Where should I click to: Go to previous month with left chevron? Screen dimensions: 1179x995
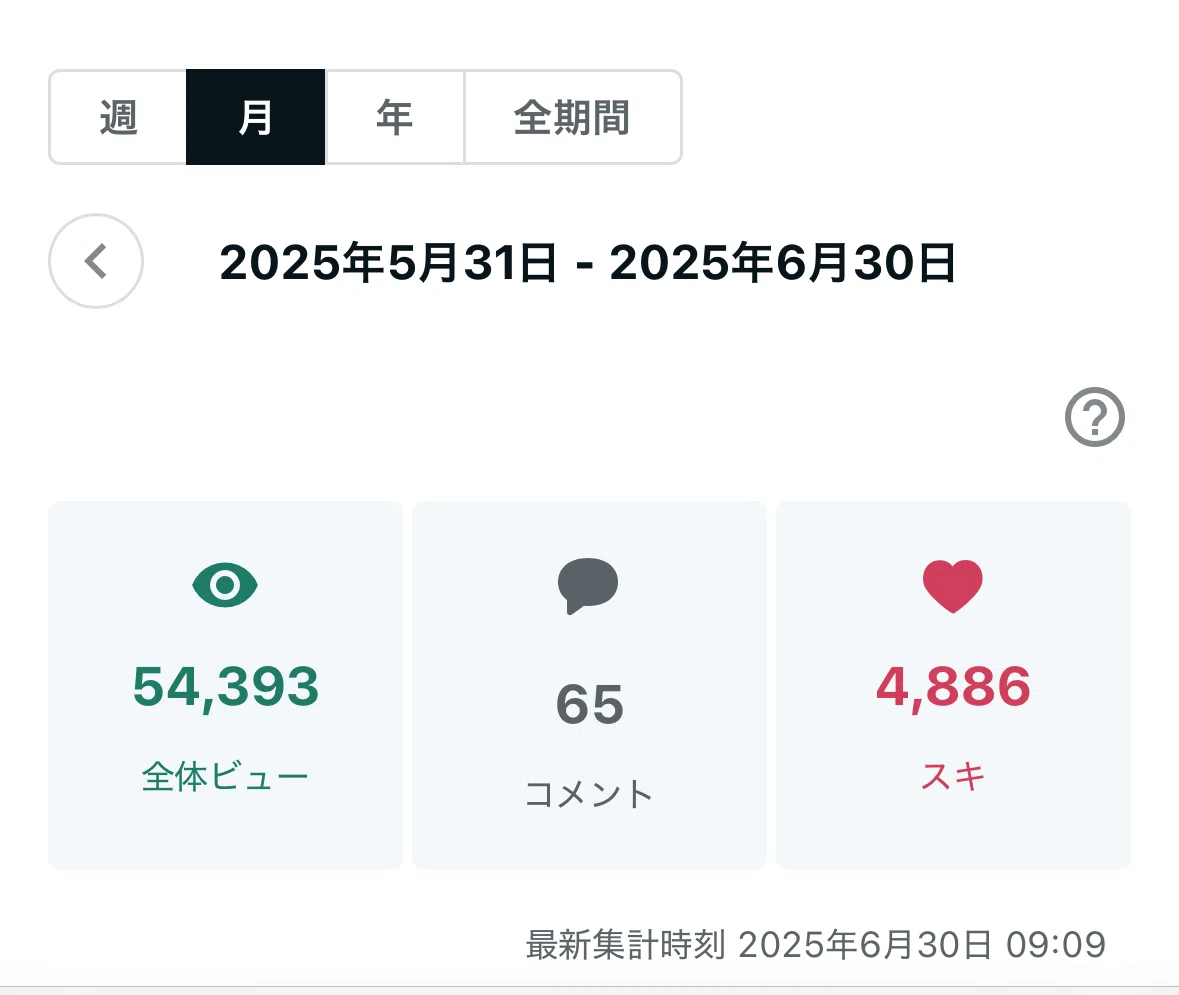coord(96,261)
